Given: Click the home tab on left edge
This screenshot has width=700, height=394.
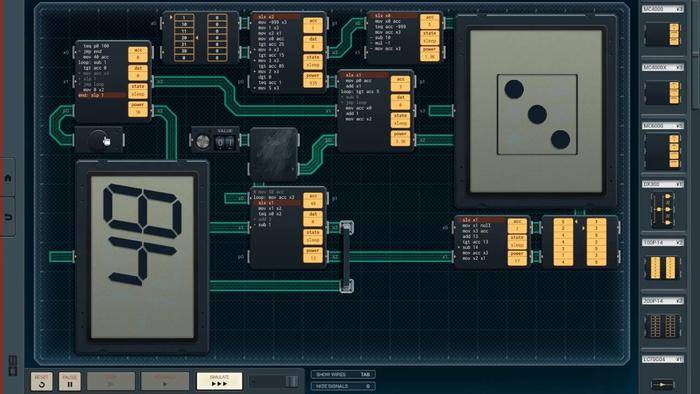Looking at the screenshot, I should pyautogui.click(x=8, y=178).
